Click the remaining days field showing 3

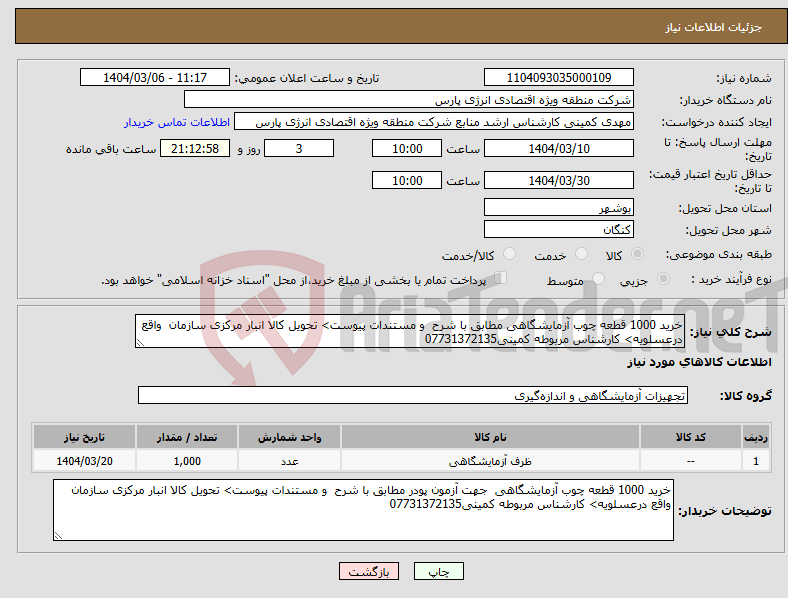tap(299, 149)
